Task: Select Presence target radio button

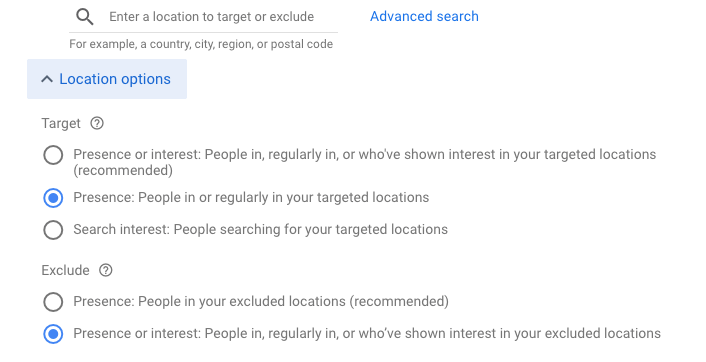Action: click(x=53, y=198)
